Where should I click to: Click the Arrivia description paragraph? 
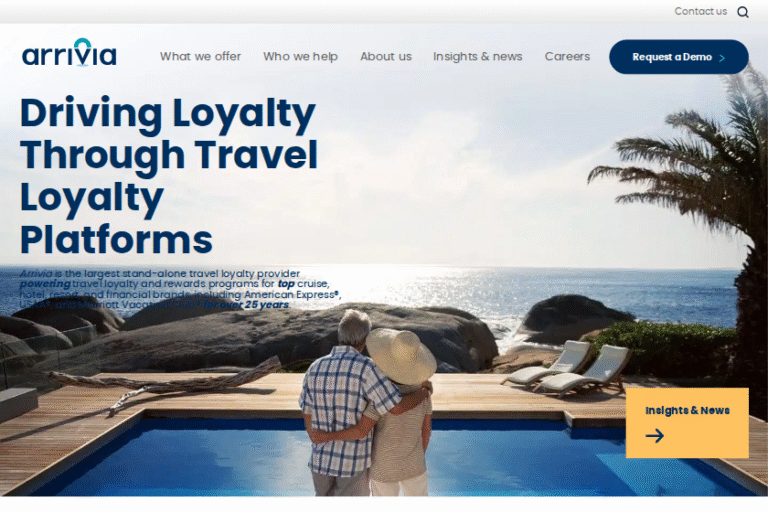180,289
